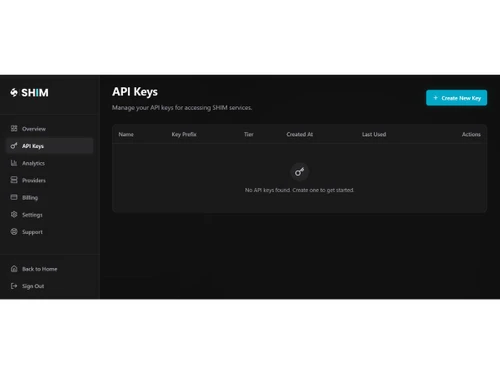Follow the Back to Home link
This screenshot has width=500, height=375.
tap(49, 269)
